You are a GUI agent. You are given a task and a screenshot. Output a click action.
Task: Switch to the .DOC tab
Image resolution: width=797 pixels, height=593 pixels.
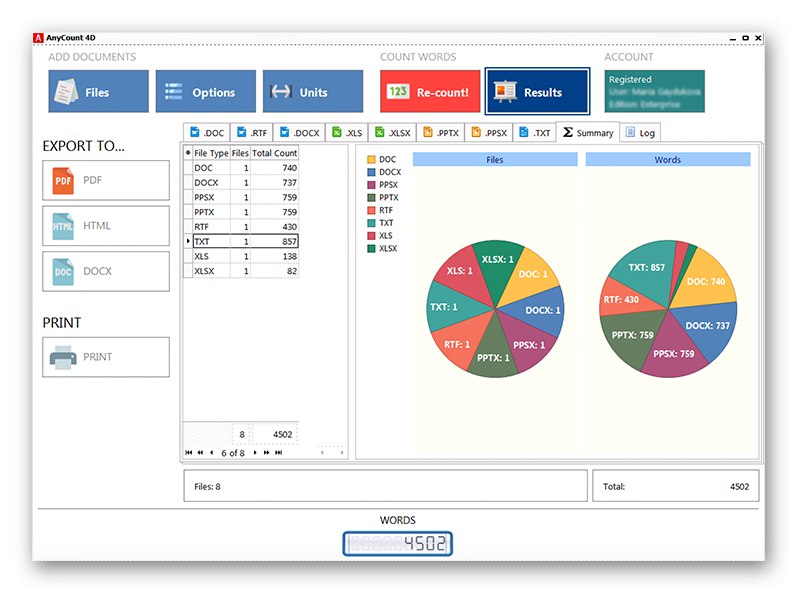(x=206, y=133)
